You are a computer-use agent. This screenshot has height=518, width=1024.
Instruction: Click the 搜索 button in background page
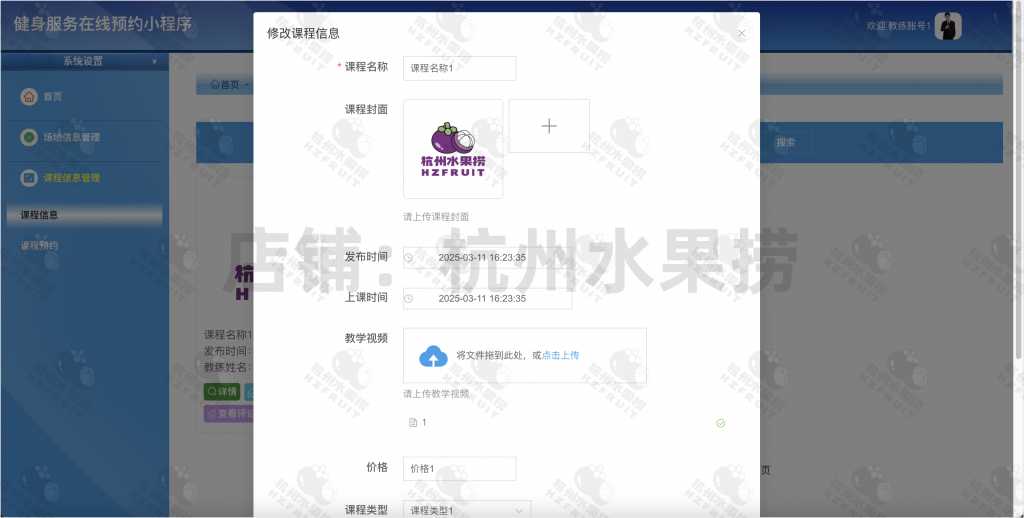click(786, 142)
